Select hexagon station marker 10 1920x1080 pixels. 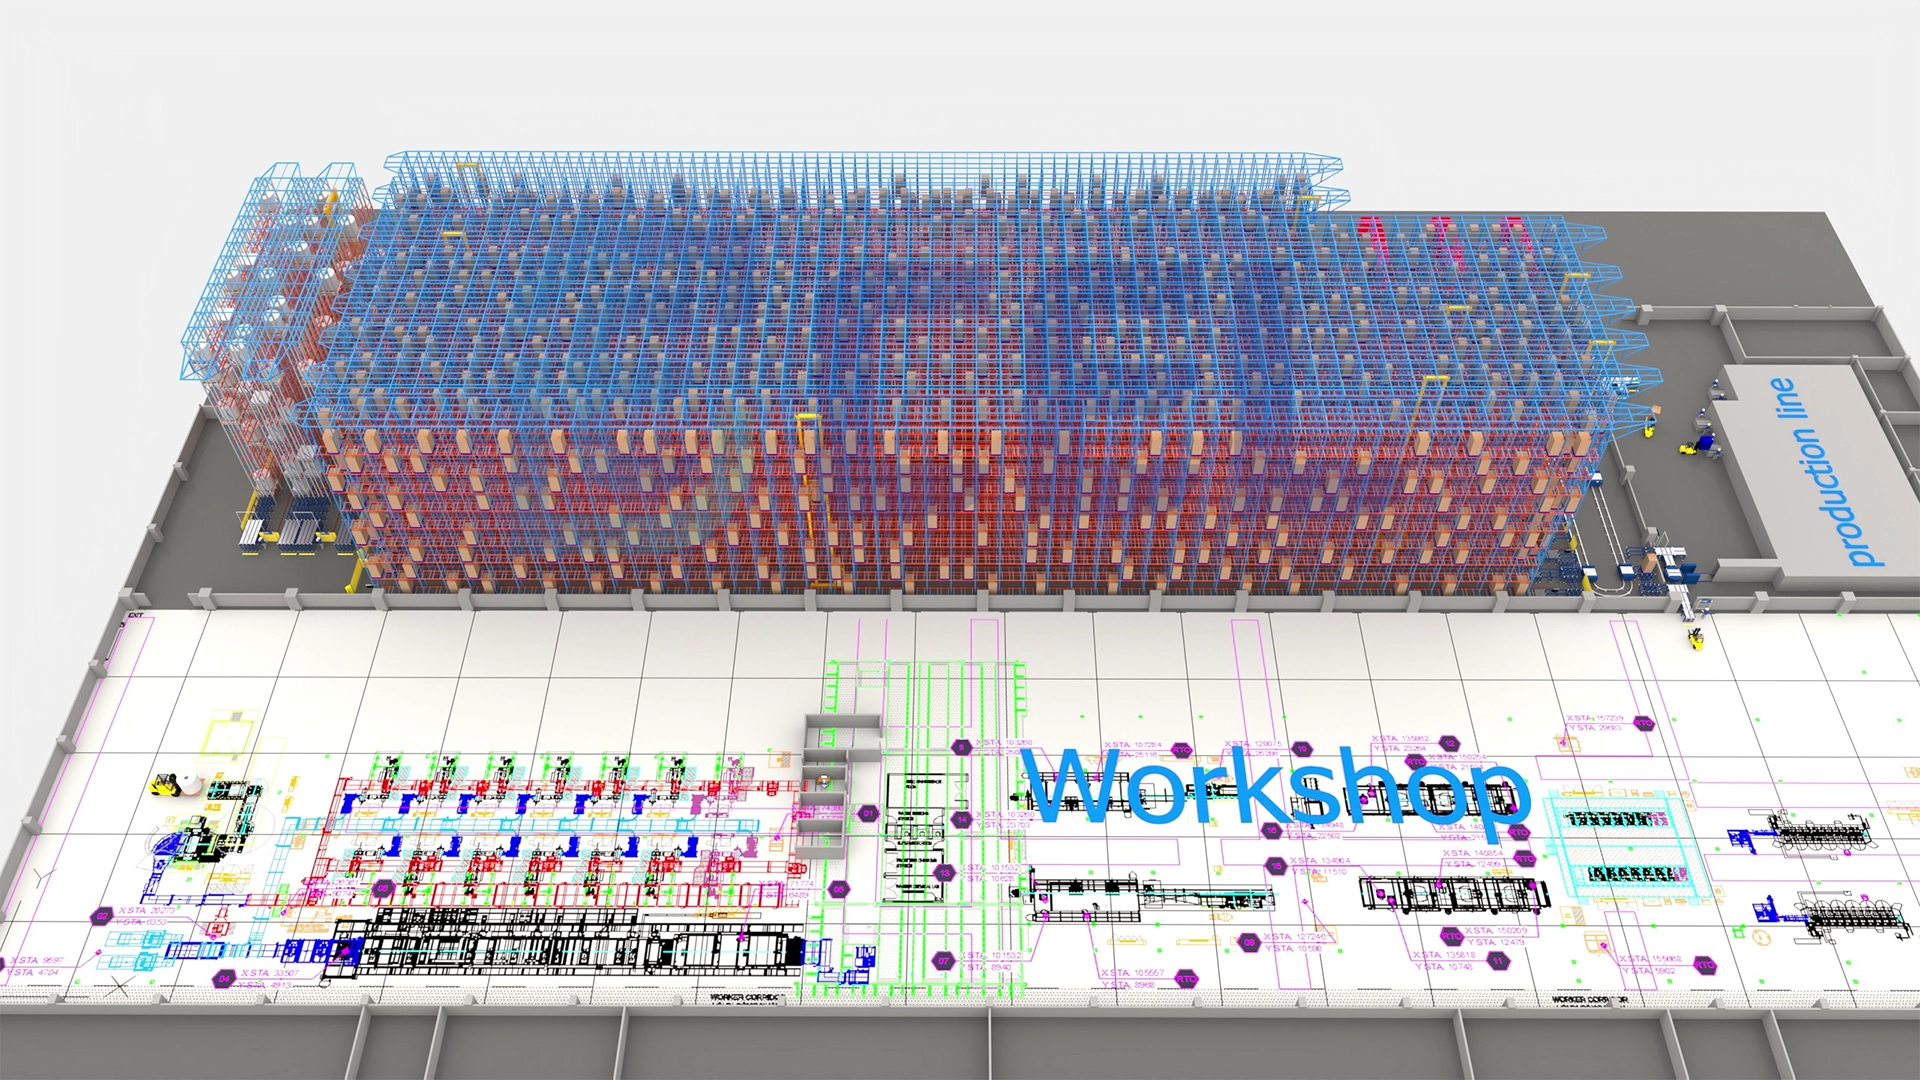1302,749
